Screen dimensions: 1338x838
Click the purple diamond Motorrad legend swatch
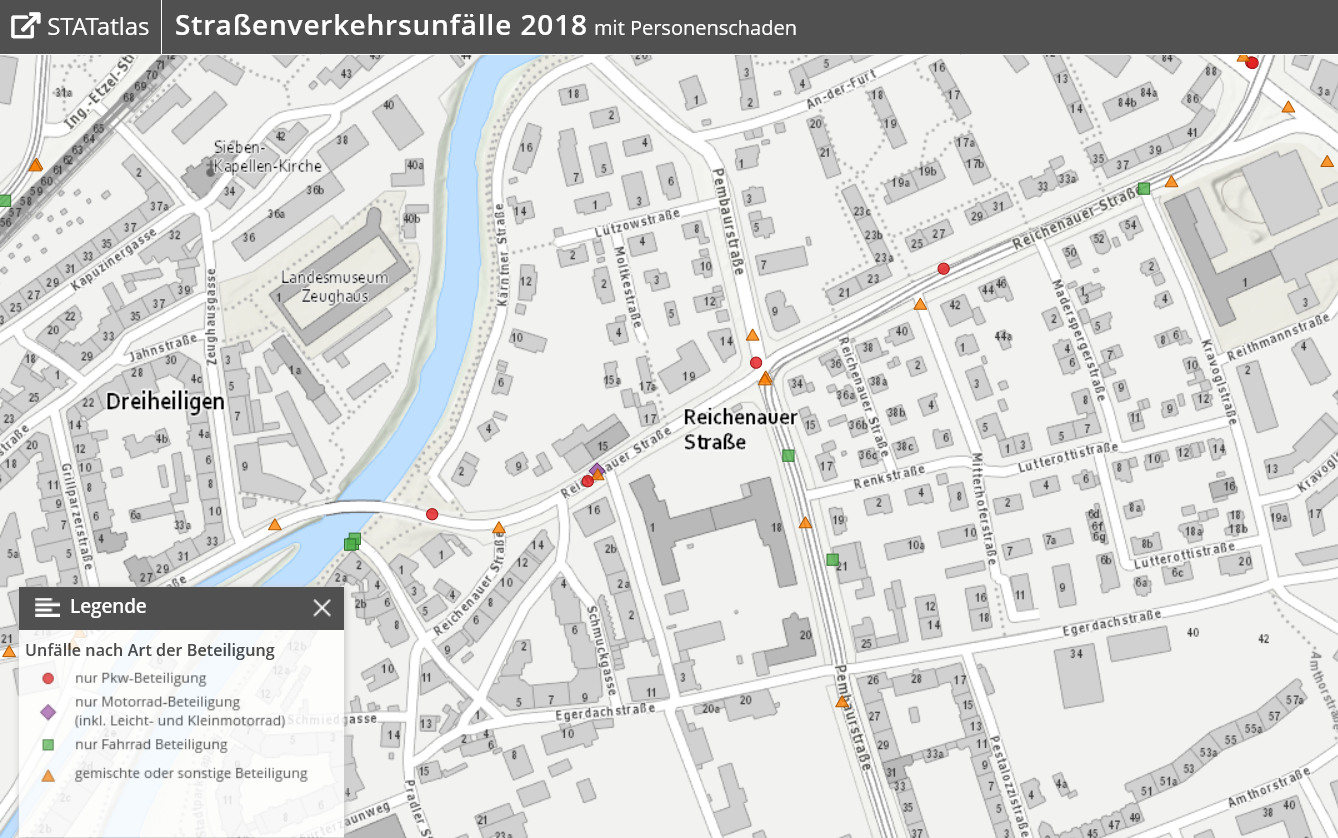click(x=47, y=712)
